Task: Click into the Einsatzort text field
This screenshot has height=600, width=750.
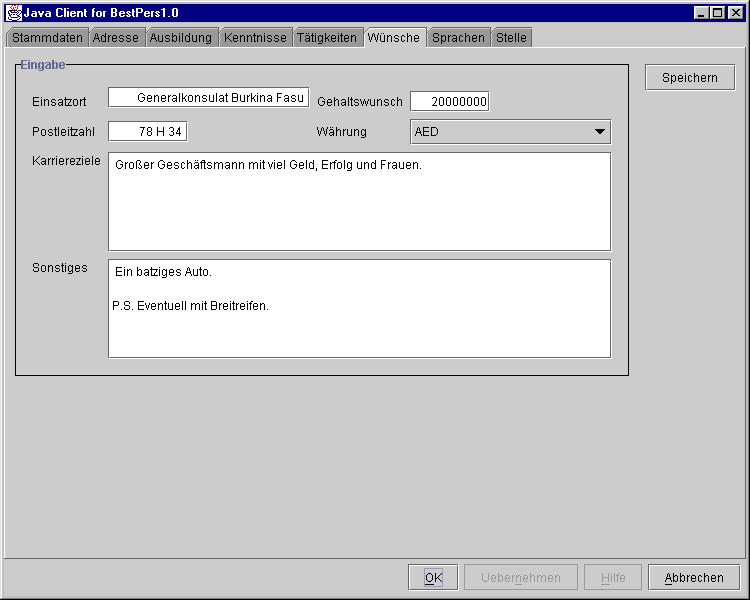Action: pyautogui.click(x=208, y=98)
